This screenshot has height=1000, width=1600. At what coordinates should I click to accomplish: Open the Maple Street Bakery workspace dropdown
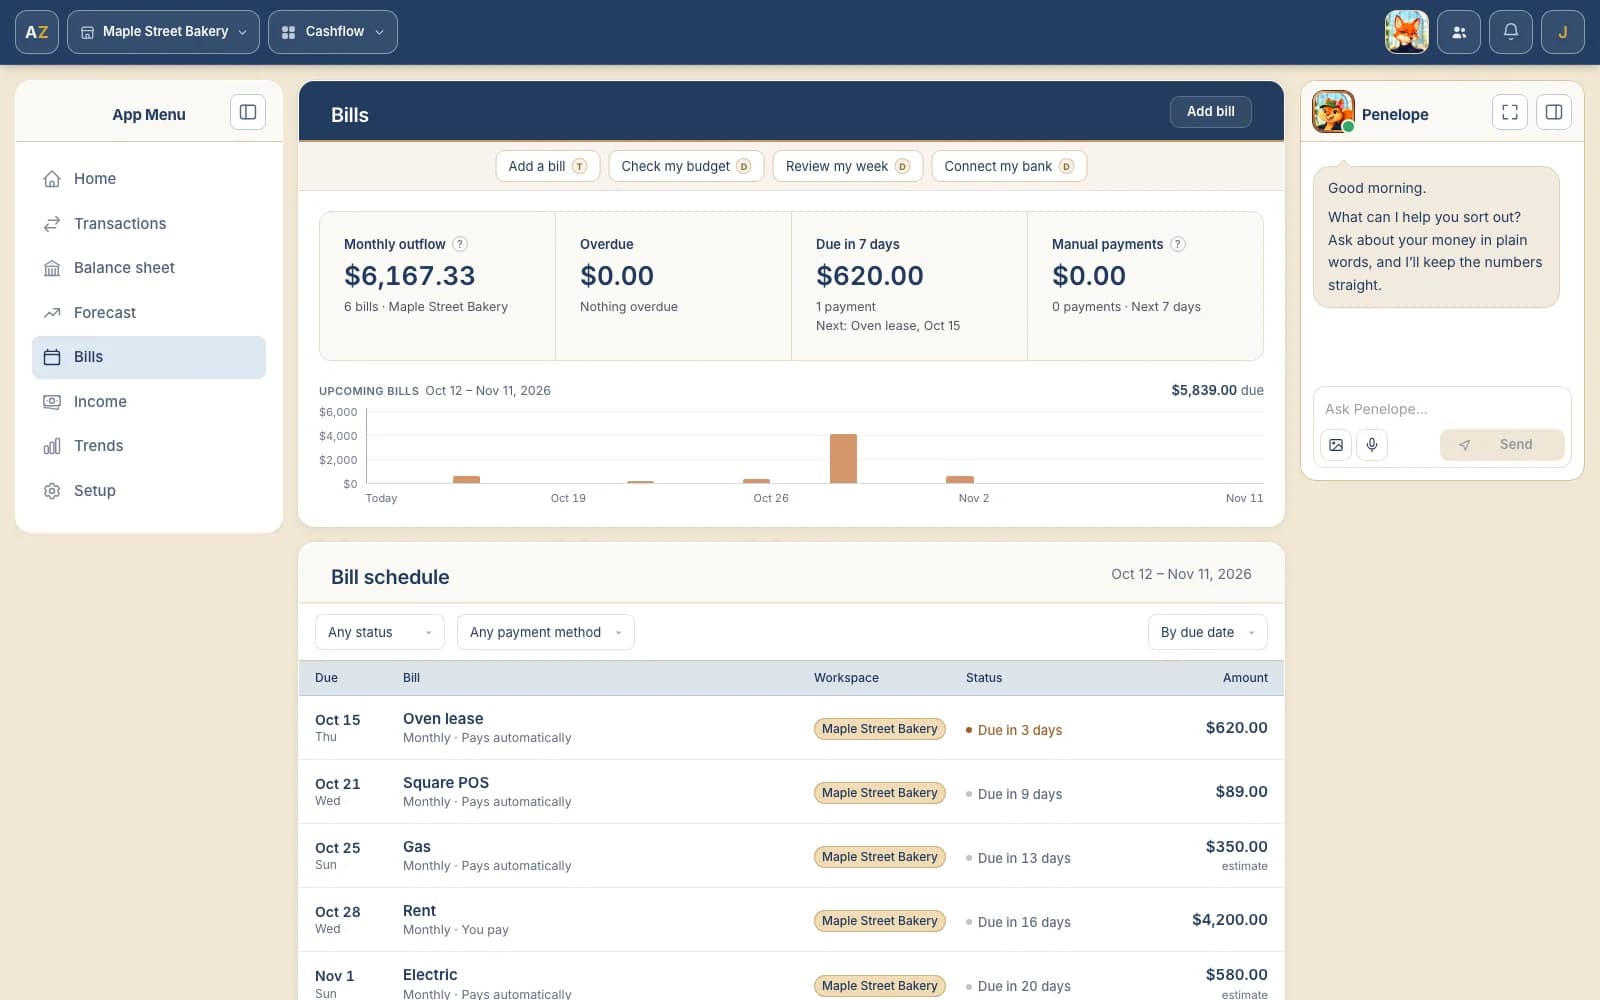(164, 32)
